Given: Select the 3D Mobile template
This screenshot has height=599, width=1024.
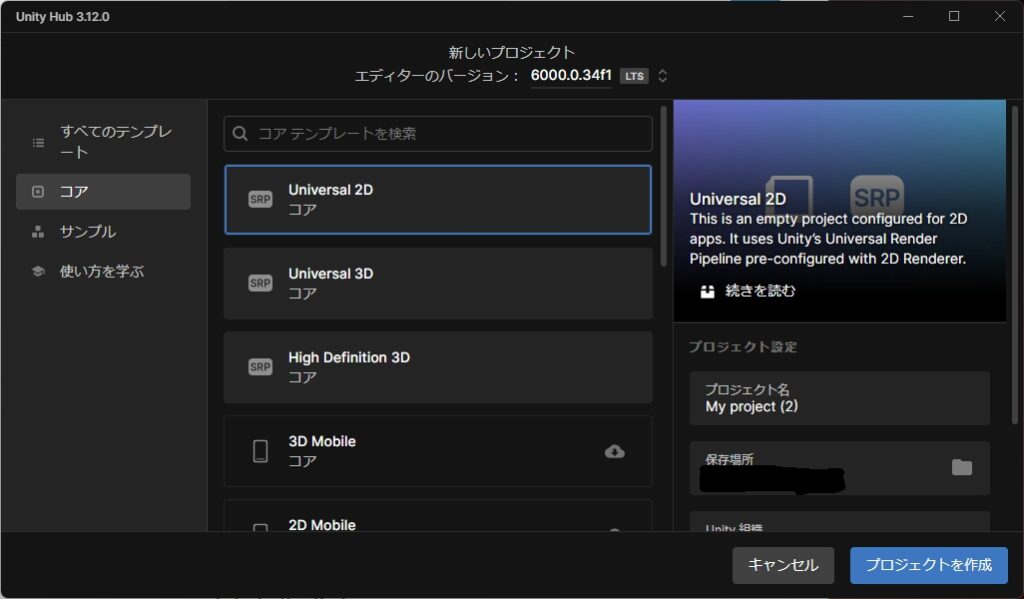Looking at the screenshot, I should tap(438, 451).
